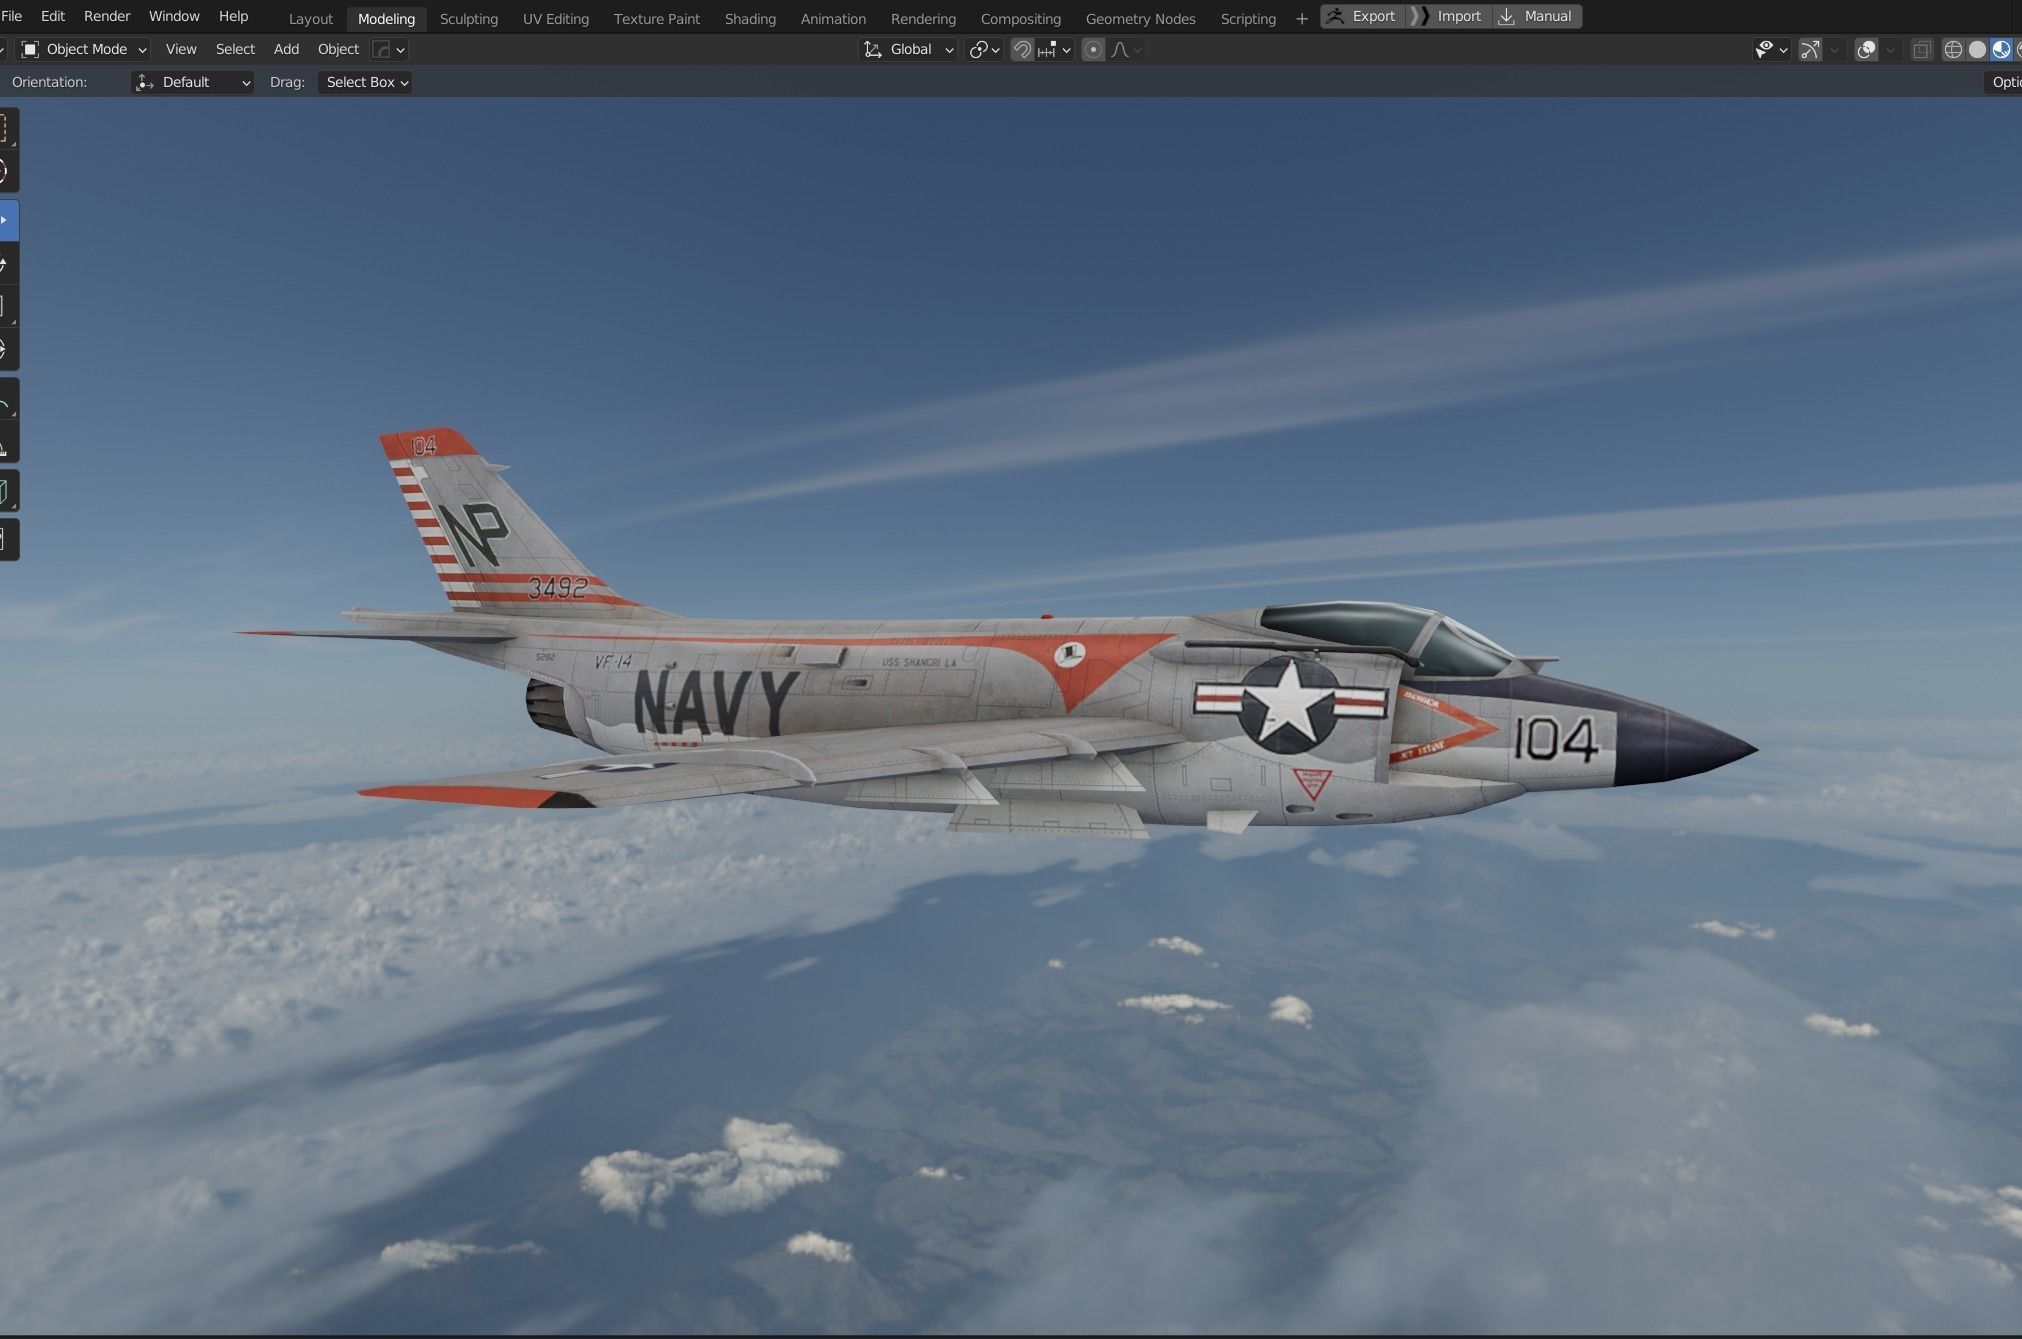
Task: Open Object Mode dropdown
Action: [x=85, y=49]
